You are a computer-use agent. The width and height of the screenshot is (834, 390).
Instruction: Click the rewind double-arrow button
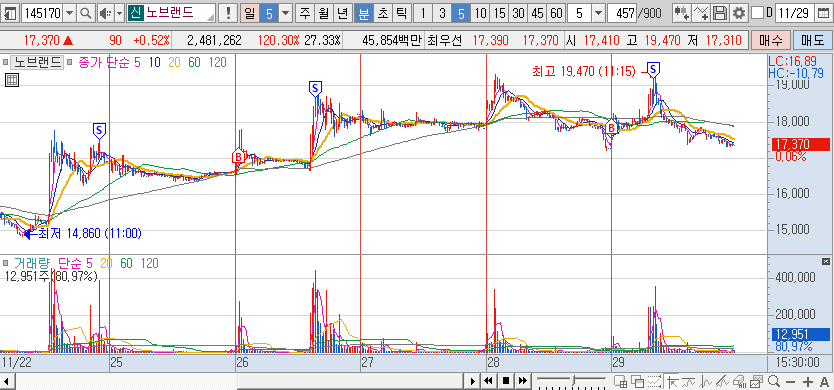pyautogui.click(x=488, y=381)
